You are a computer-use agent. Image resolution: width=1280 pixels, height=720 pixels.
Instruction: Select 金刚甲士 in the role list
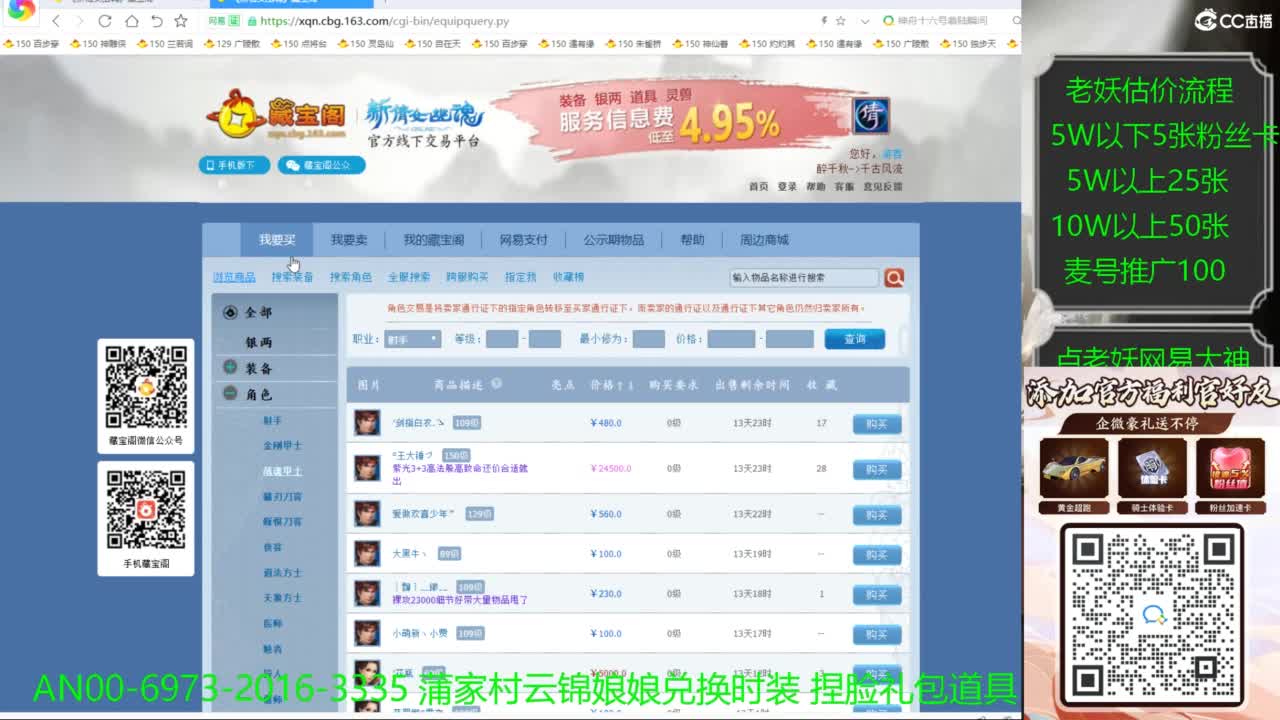[282, 446]
